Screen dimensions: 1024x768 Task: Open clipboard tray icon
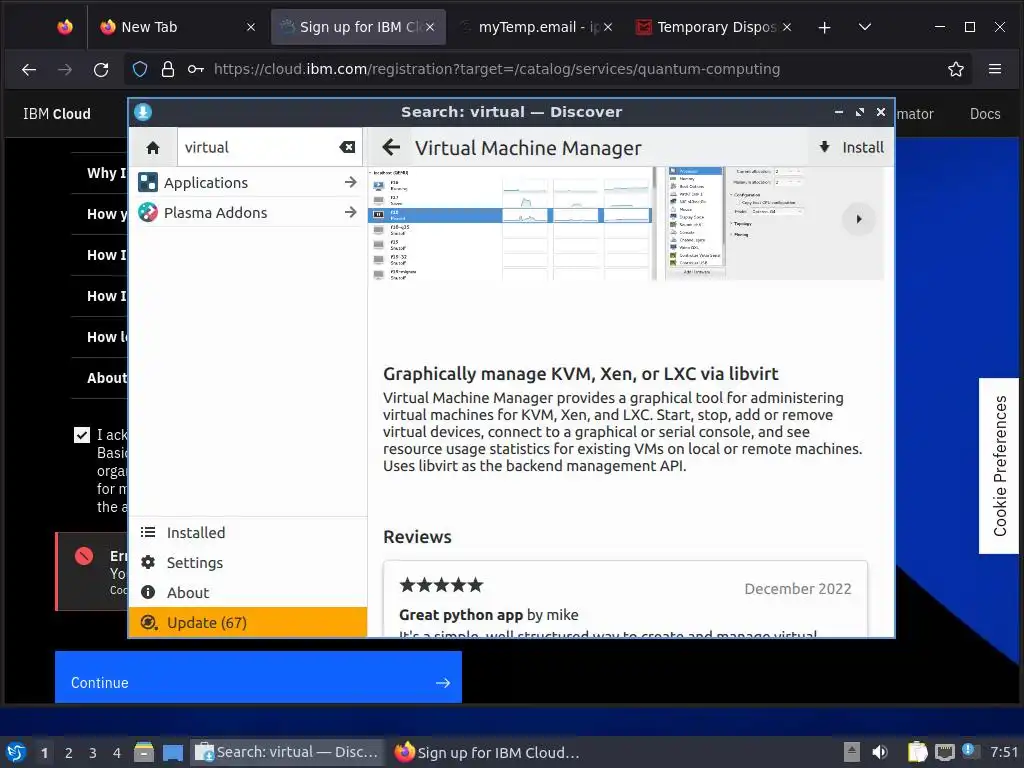[917, 752]
